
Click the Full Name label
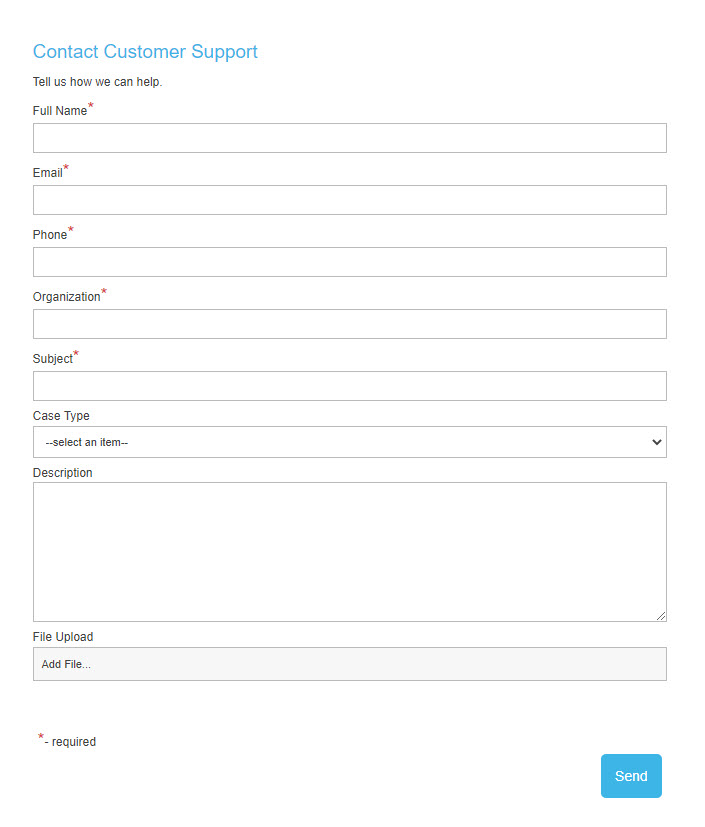[x=60, y=111]
